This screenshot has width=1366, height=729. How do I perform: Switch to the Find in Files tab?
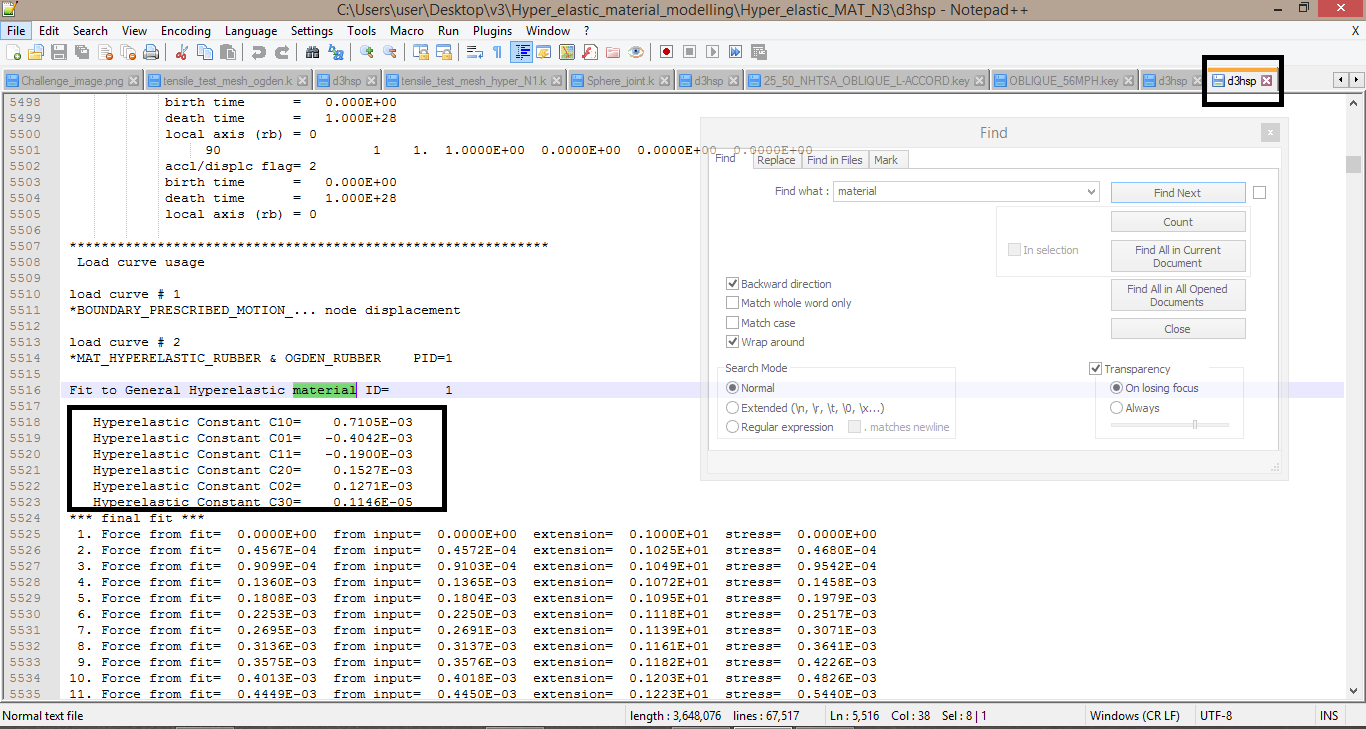pos(834,160)
